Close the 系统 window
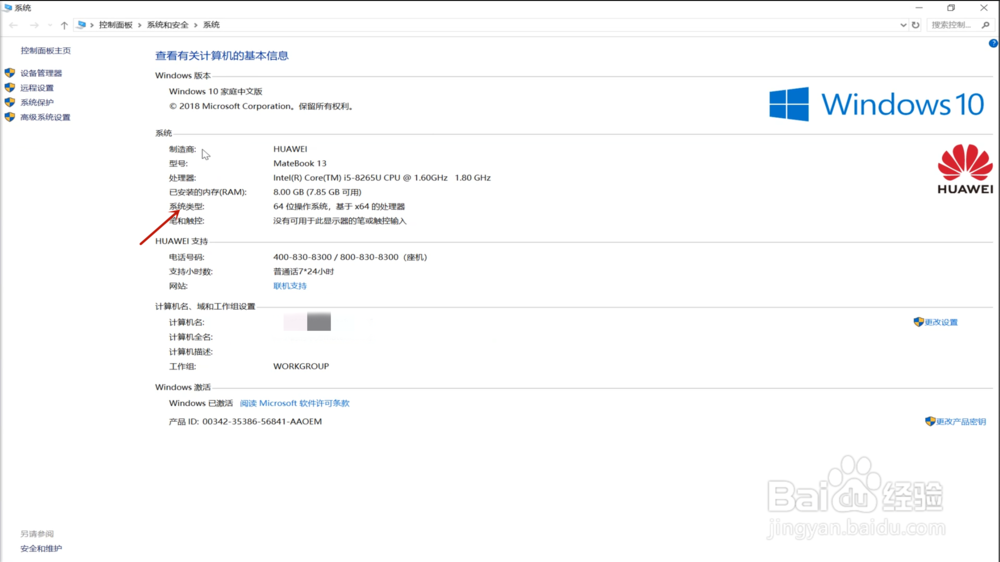The height and width of the screenshot is (562, 1000). pyautogui.click(x=984, y=8)
